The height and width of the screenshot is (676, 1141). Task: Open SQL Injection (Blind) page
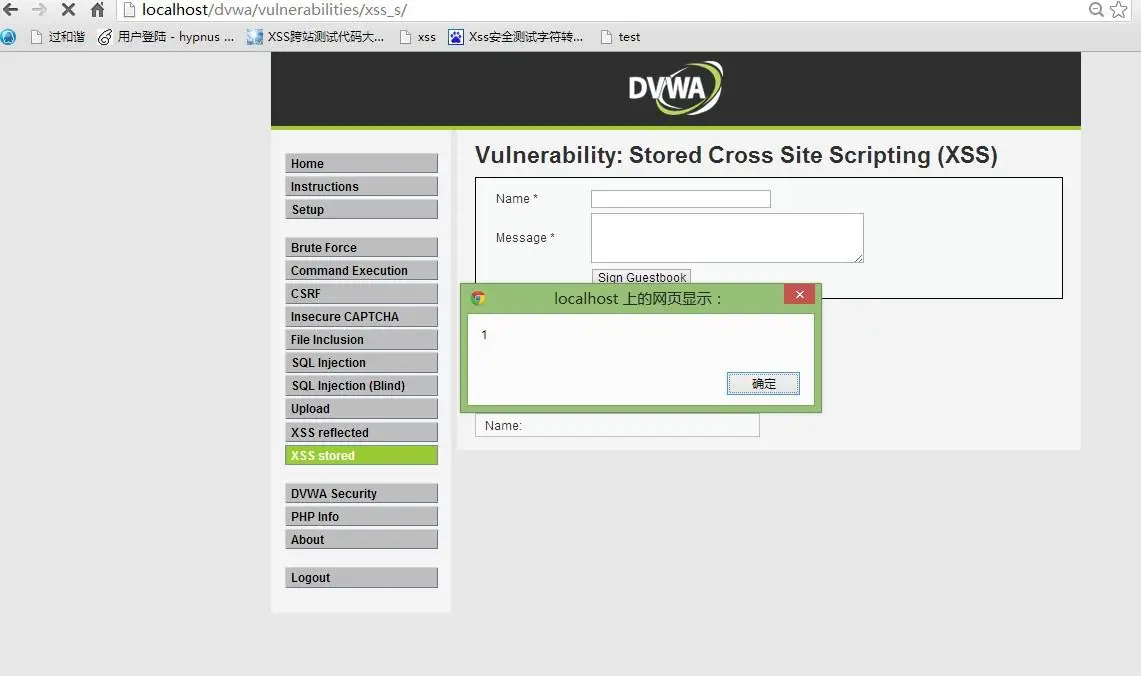coord(361,386)
